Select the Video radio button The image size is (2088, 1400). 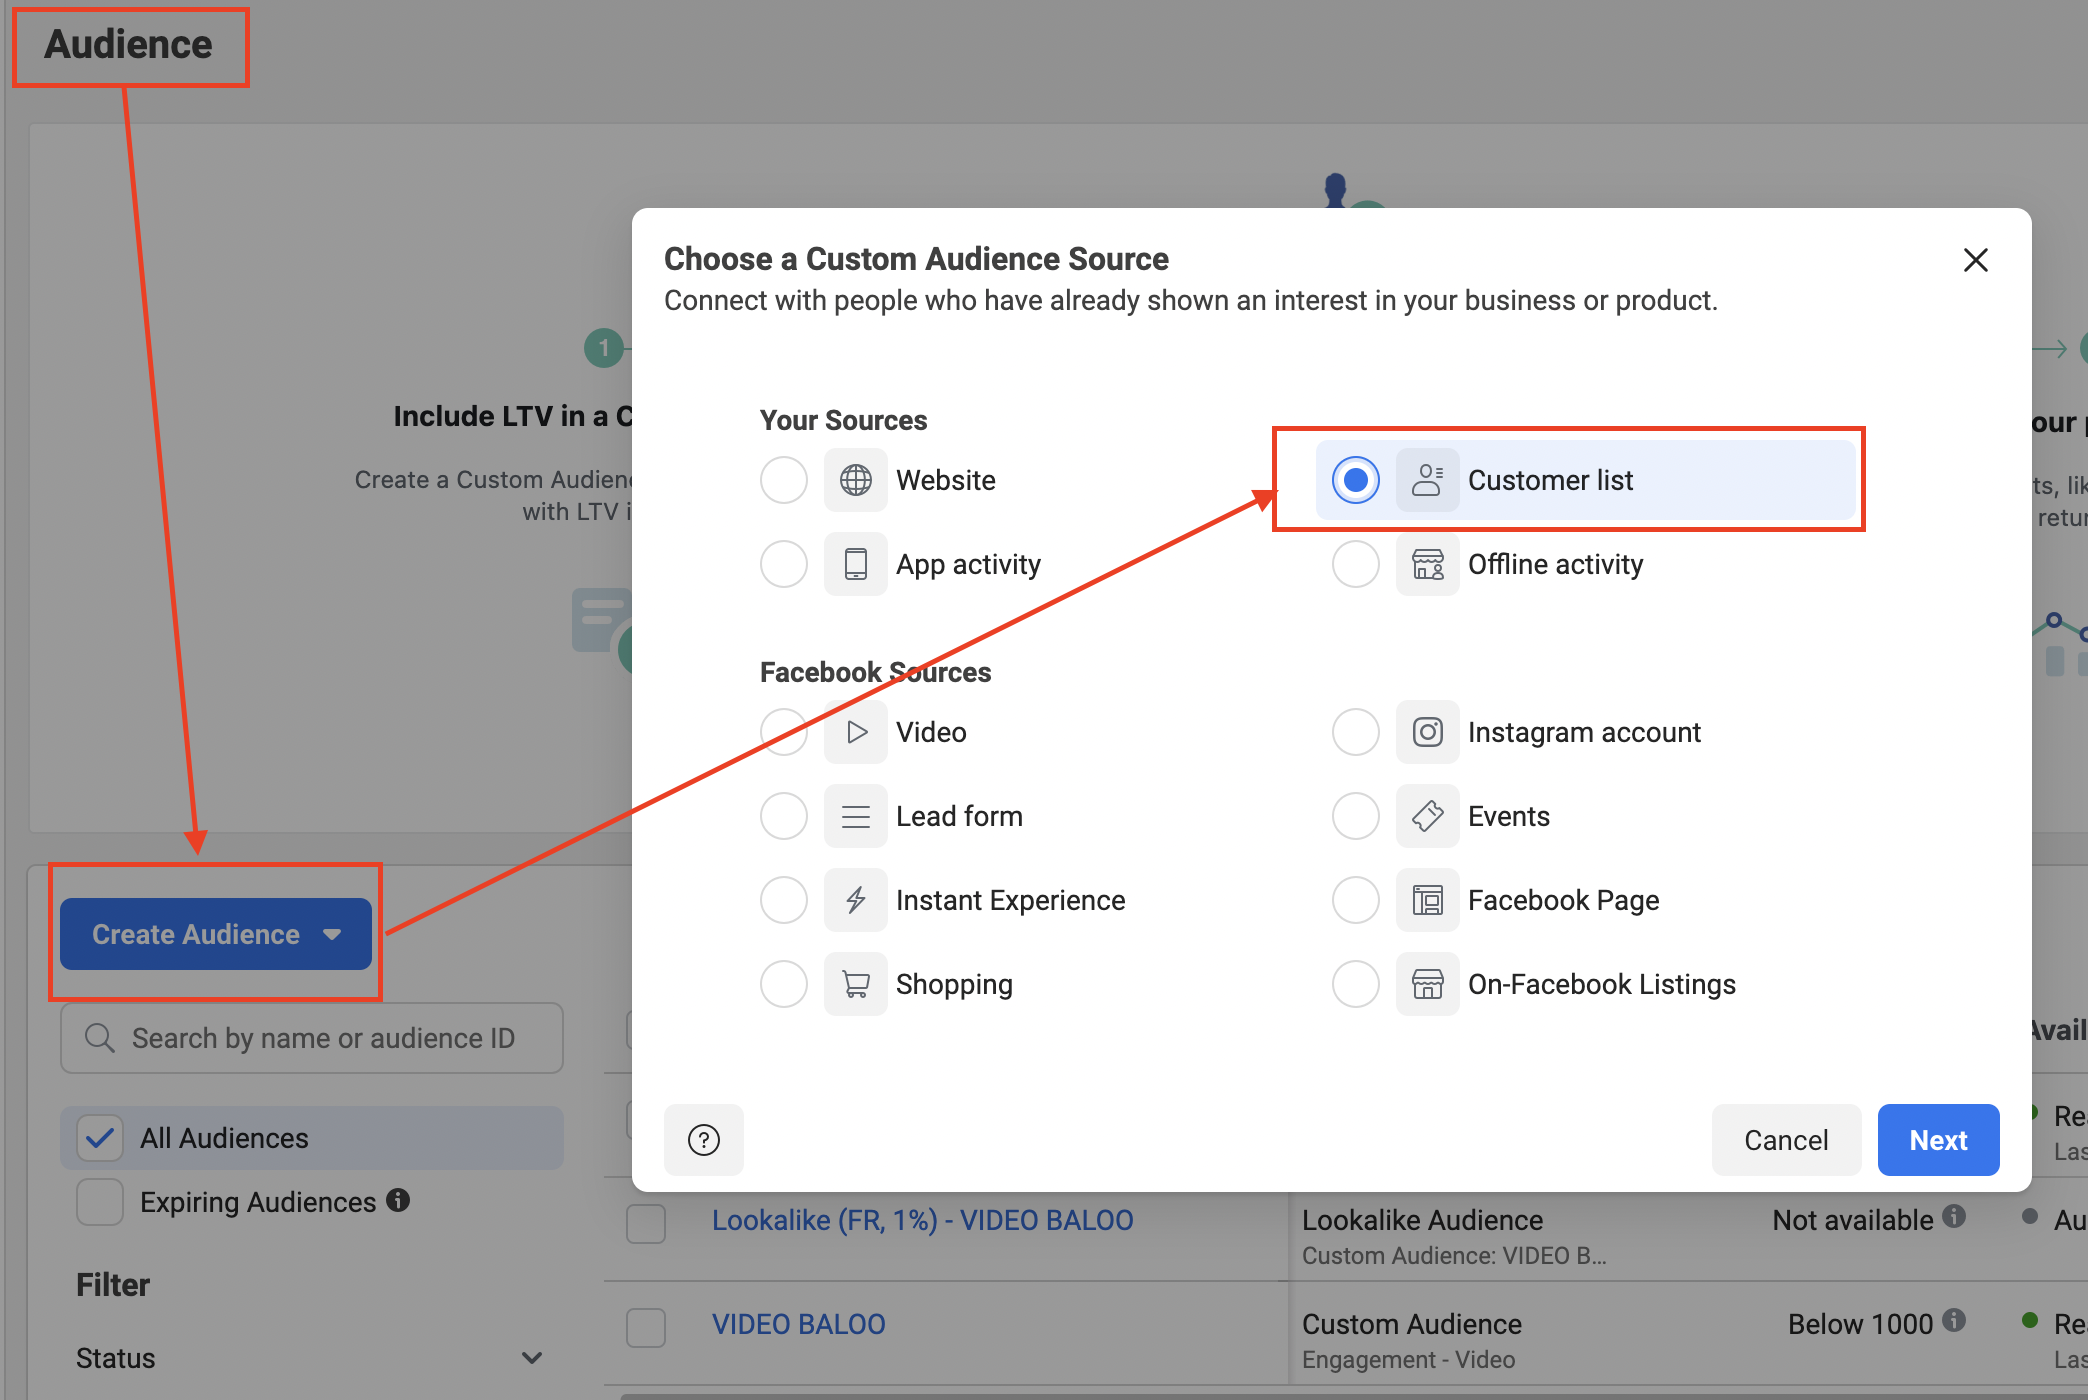(x=784, y=732)
